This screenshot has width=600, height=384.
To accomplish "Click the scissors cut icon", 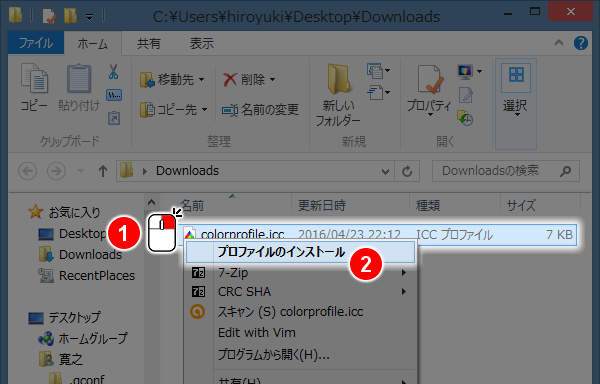I will point(113,72).
